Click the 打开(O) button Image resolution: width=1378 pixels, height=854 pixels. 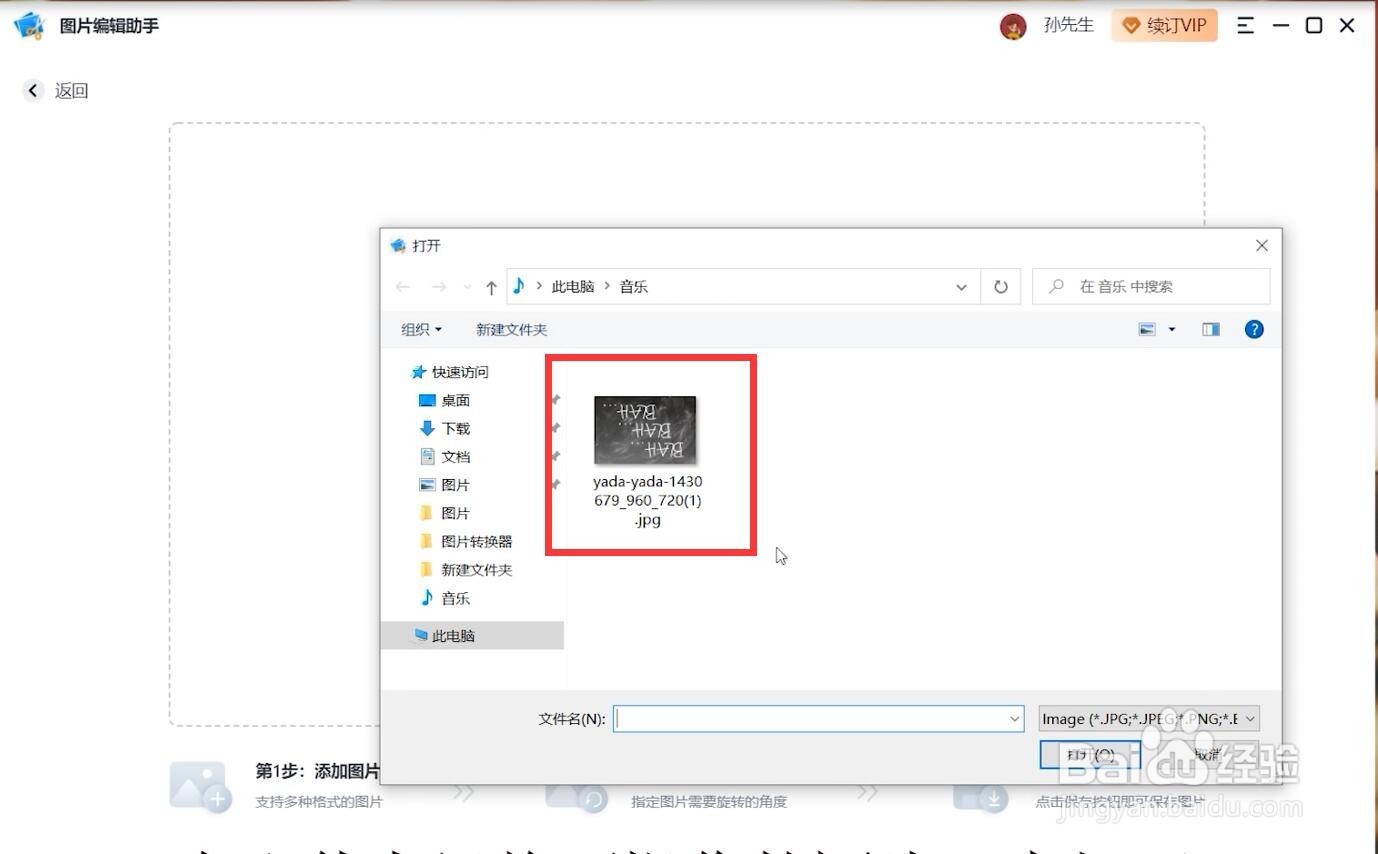click(1090, 755)
